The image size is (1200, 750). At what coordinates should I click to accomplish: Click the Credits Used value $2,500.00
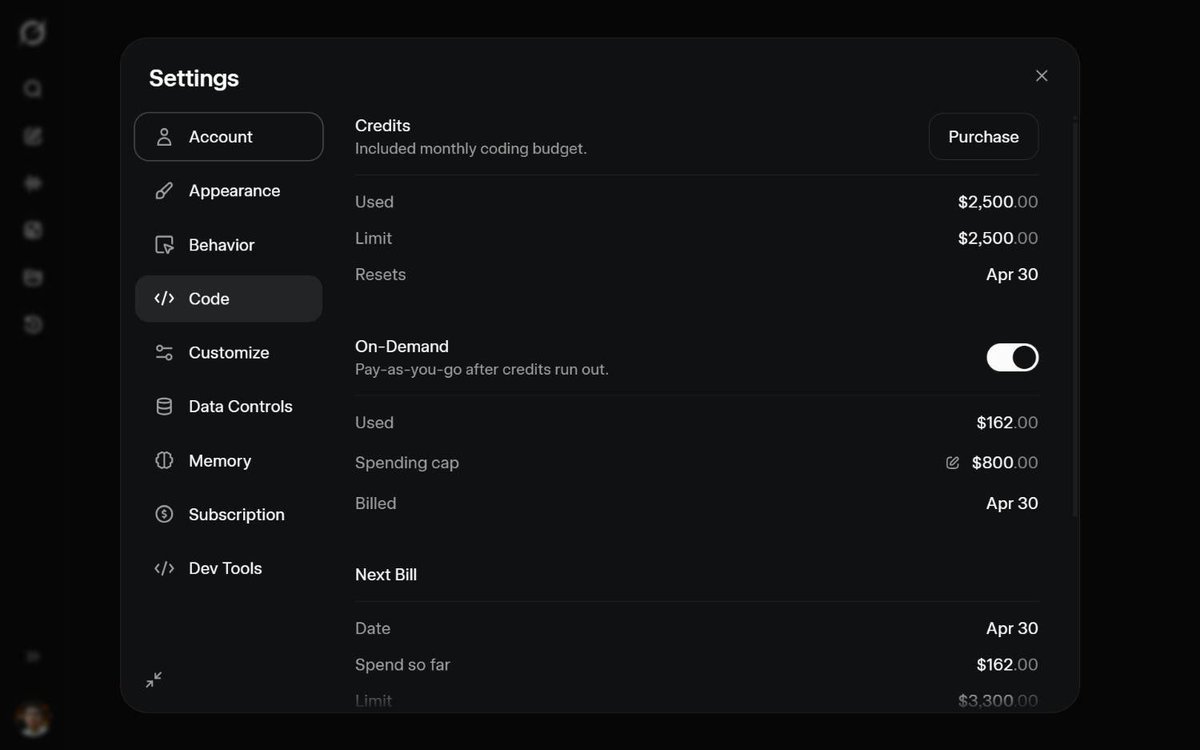click(998, 202)
